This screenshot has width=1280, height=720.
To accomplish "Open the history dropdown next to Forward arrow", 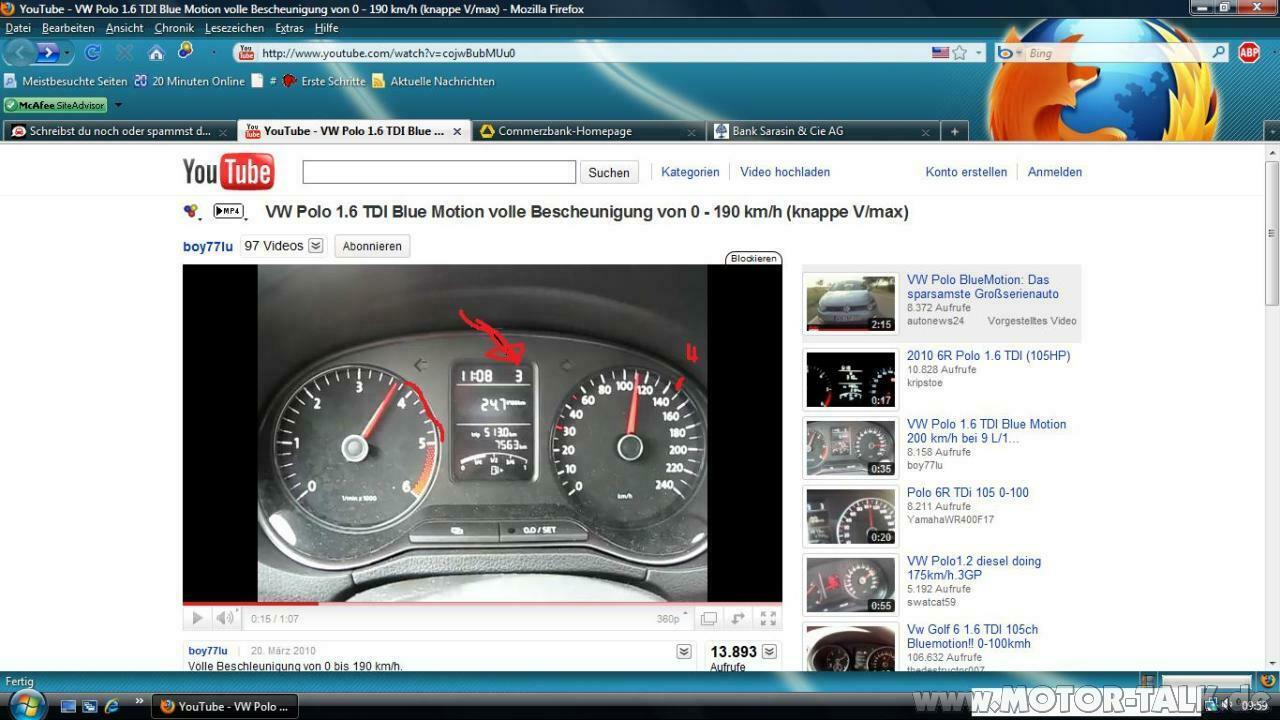I will pyautogui.click(x=68, y=52).
